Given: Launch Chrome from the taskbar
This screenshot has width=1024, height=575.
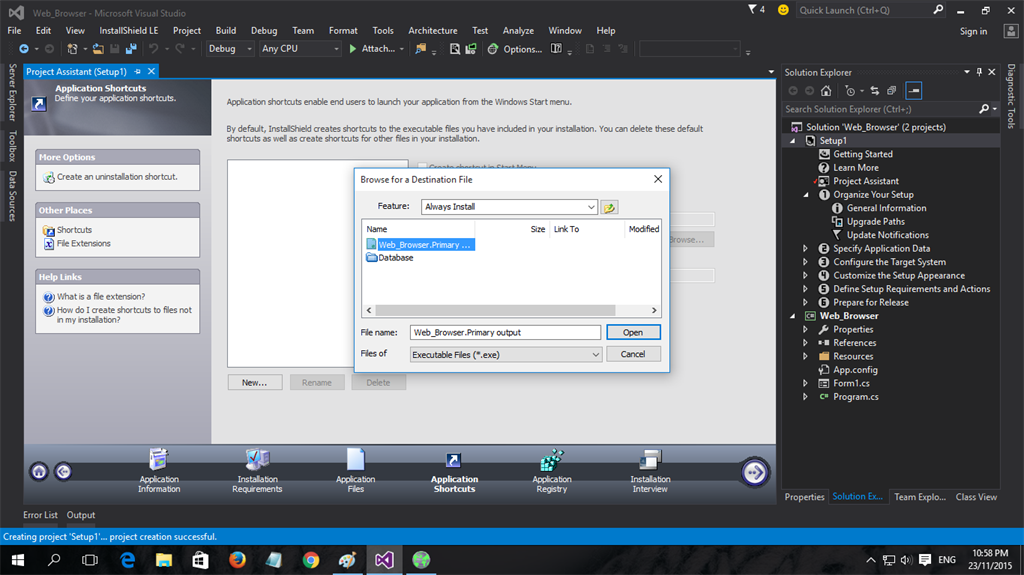Looking at the screenshot, I should 311,560.
